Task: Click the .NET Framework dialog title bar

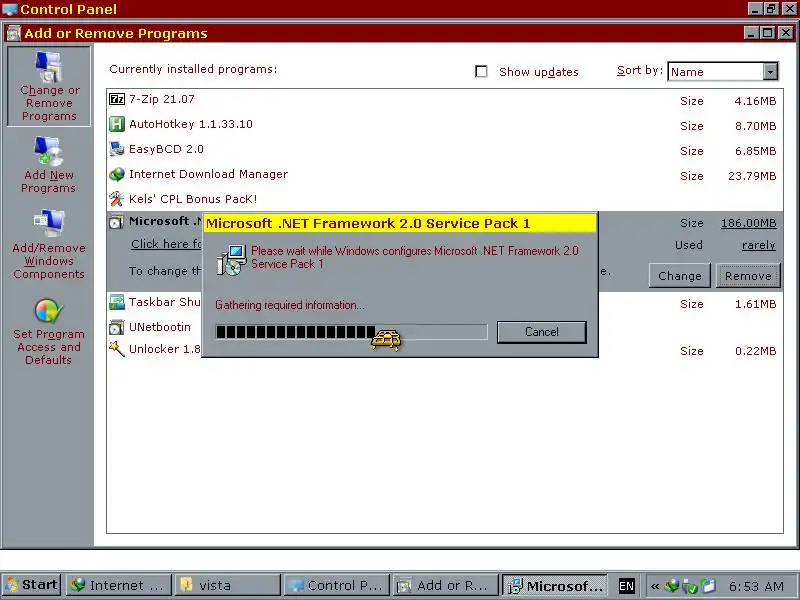Action: coord(399,223)
